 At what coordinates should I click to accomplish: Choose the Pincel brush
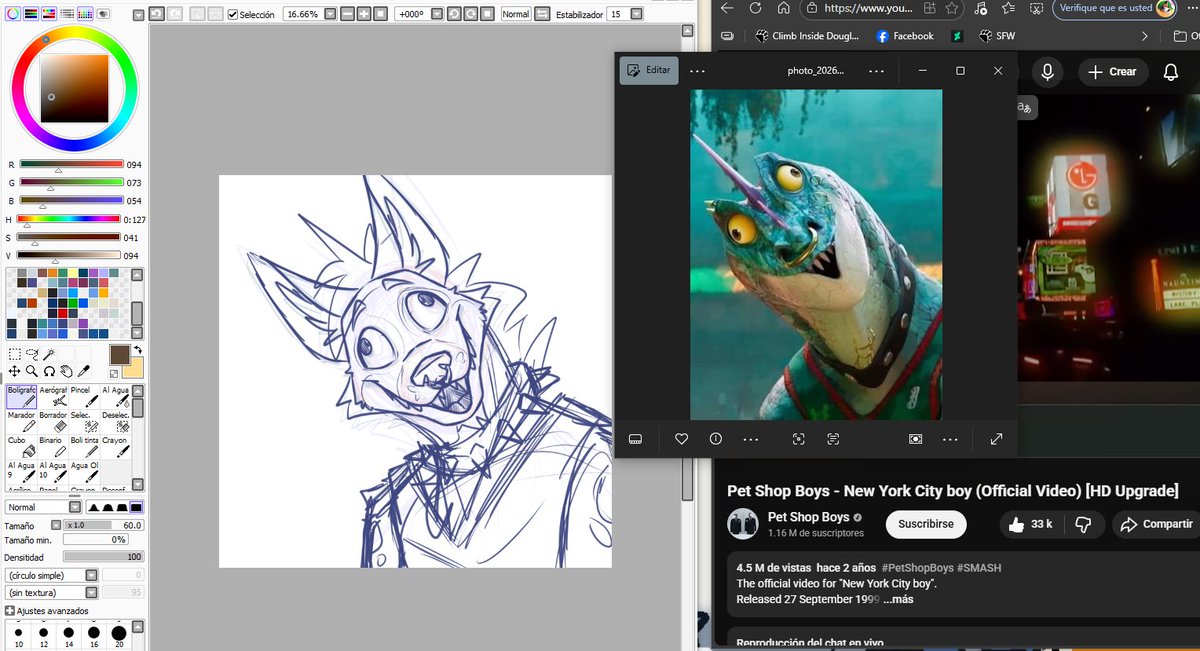click(84, 397)
